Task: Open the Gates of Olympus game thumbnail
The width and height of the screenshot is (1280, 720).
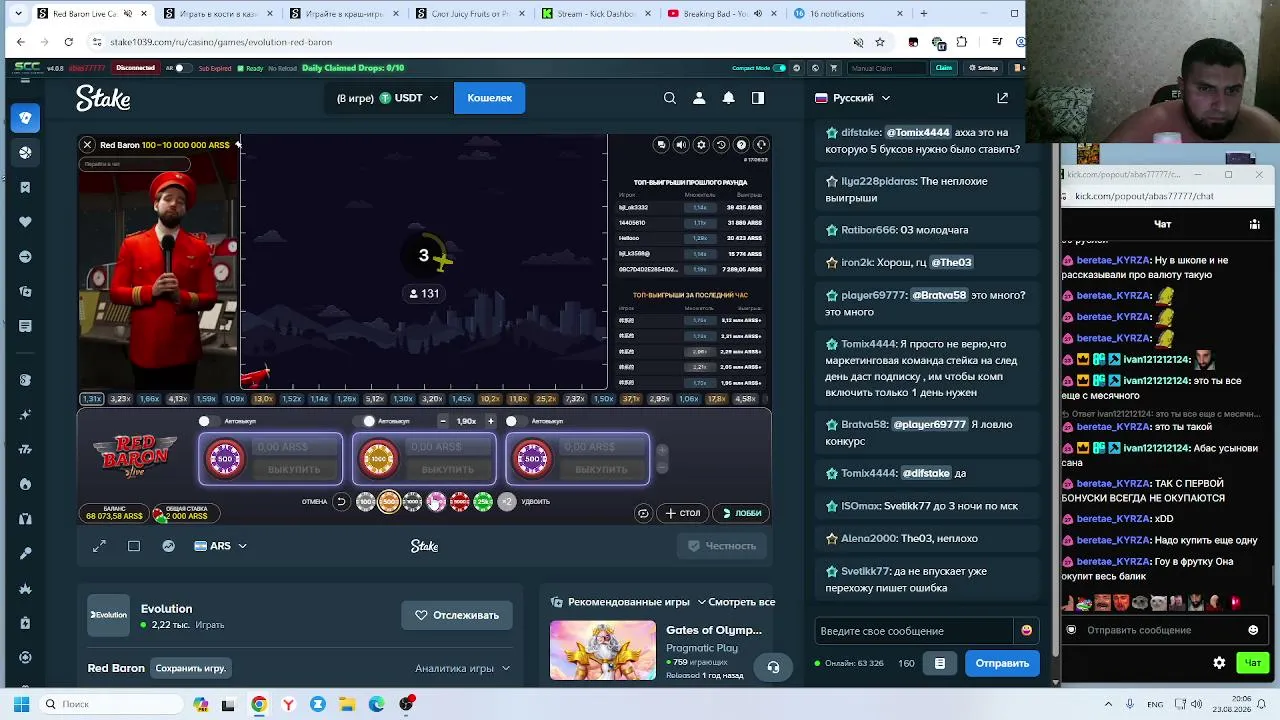Action: pos(603,650)
